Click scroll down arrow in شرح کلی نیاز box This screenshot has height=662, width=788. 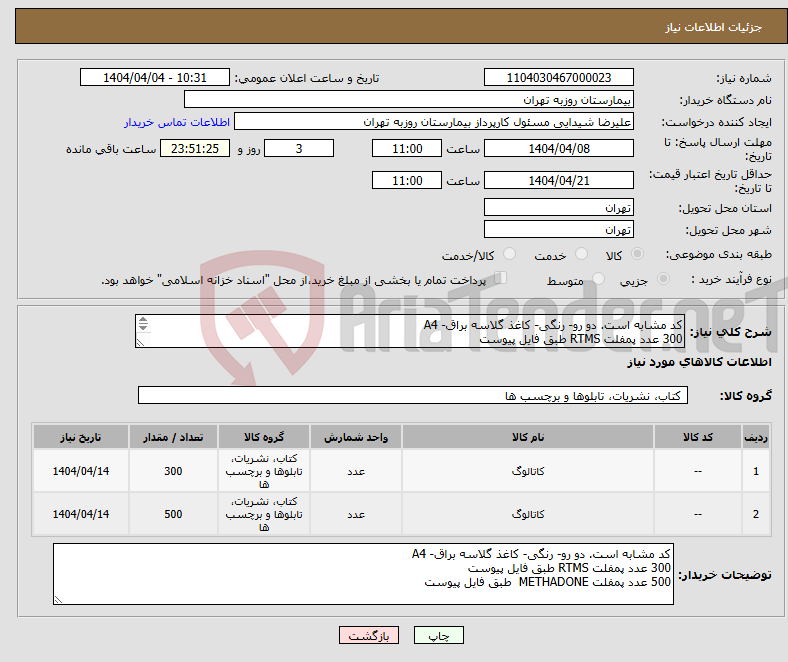click(143, 327)
